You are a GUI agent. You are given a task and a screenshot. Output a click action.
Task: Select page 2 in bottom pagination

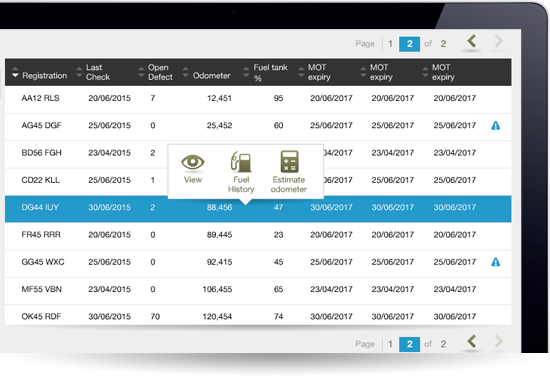pos(409,345)
